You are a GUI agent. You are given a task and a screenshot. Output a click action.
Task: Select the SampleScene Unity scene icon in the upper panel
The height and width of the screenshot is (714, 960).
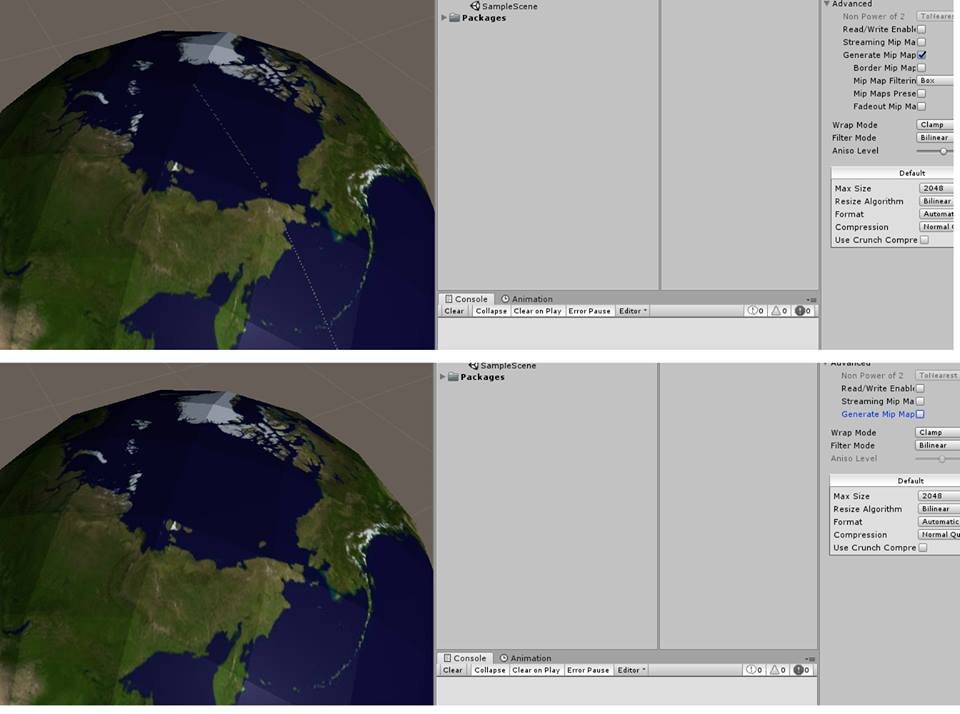(476, 6)
